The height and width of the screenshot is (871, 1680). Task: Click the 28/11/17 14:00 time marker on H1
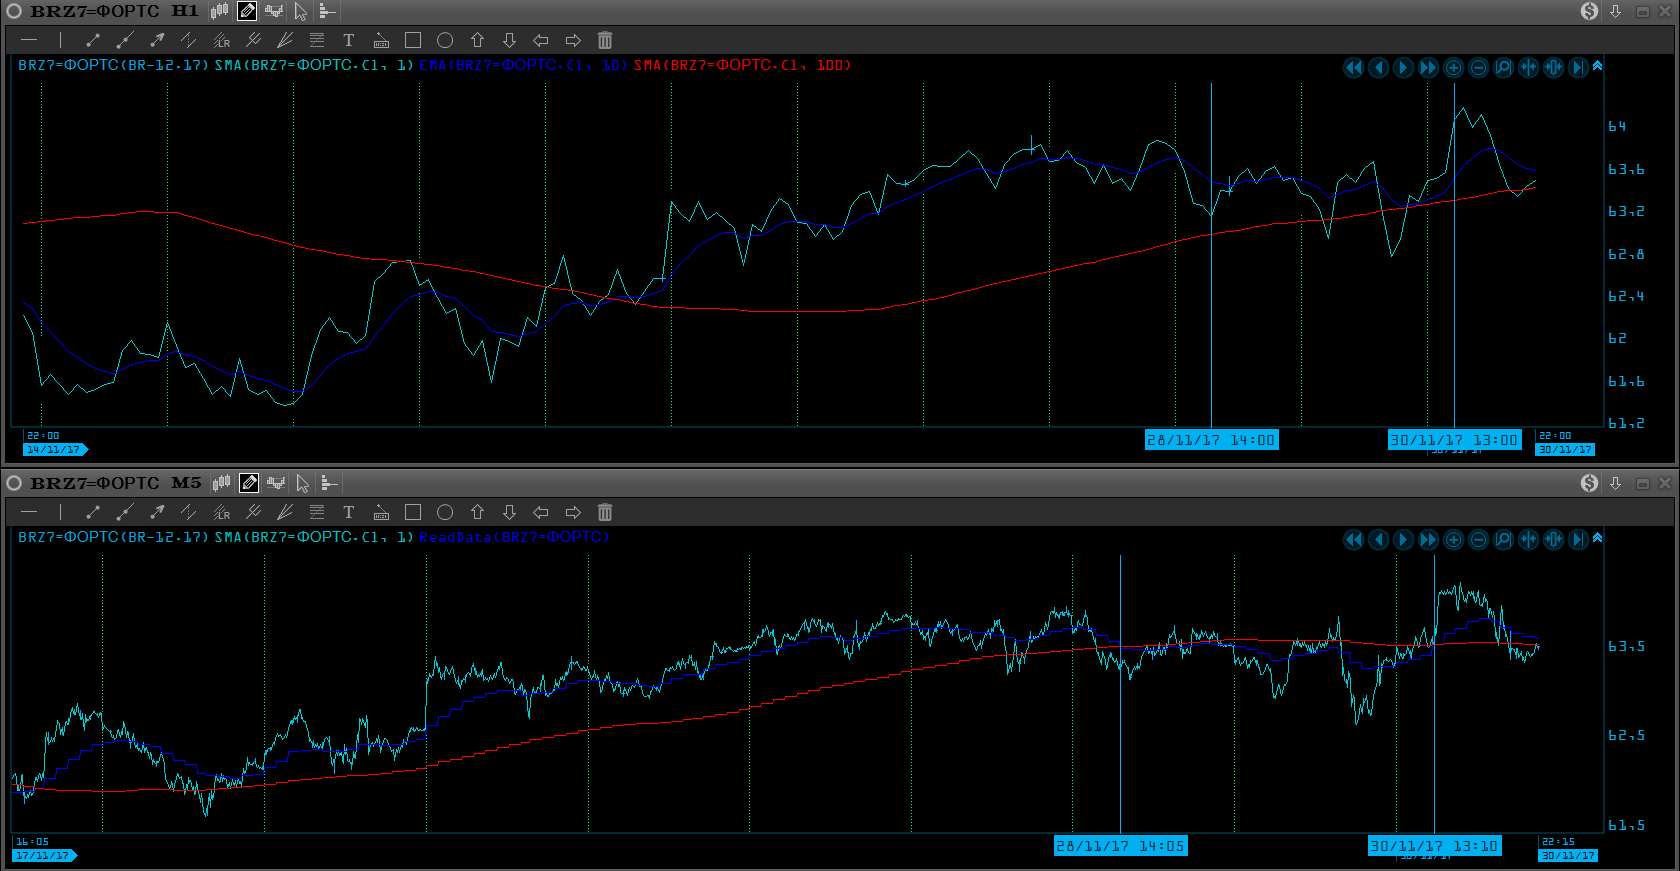tap(1211, 440)
